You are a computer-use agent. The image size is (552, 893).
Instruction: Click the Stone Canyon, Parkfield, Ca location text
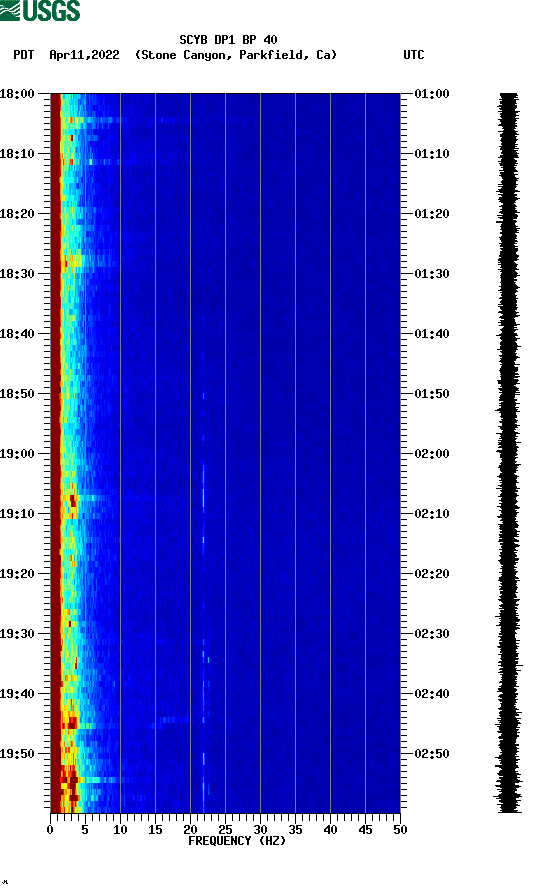236,55
